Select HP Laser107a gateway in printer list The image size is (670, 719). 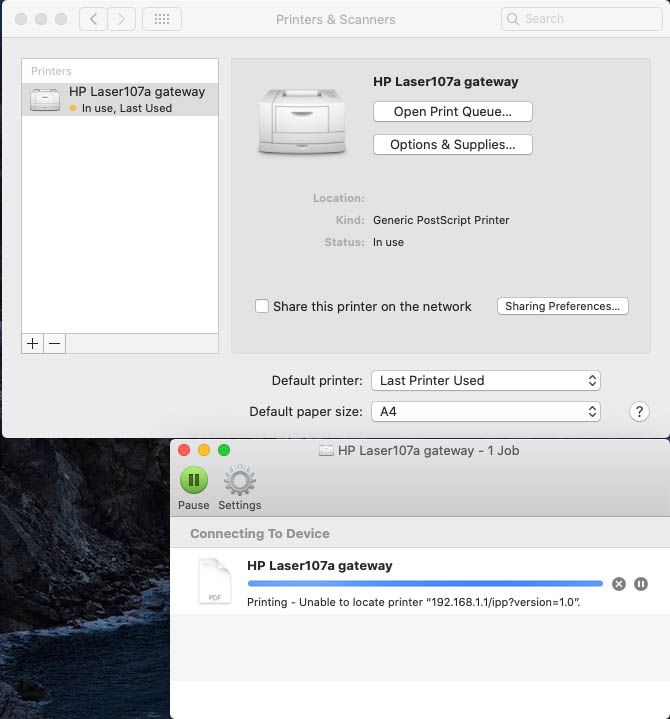pyautogui.click(x=120, y=99)
